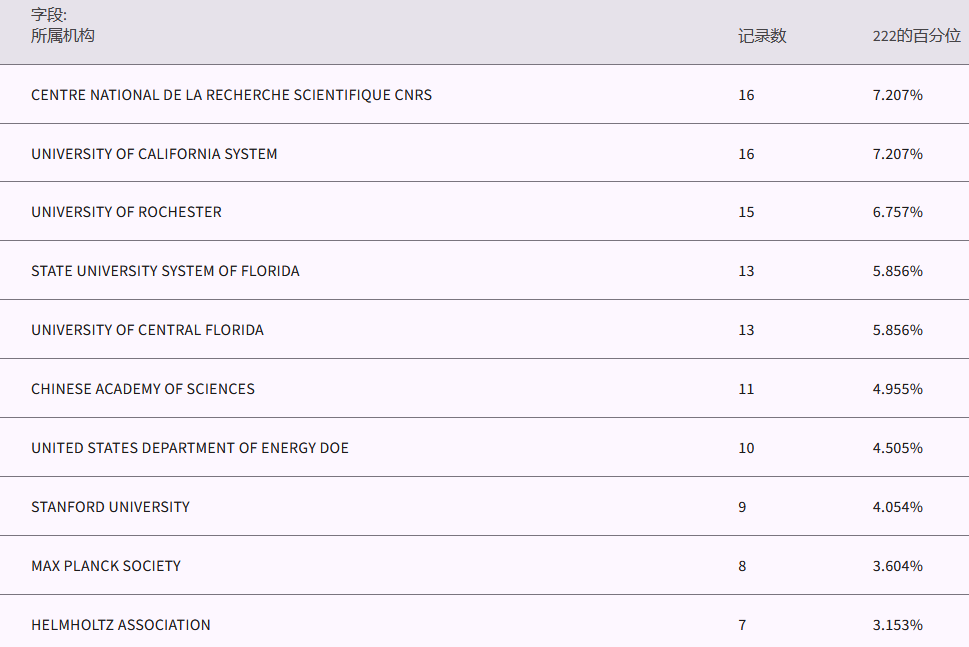Click the 4.505% percentage value
The height and width of the screenshot is (647, 969).
[x=897, y=448]
